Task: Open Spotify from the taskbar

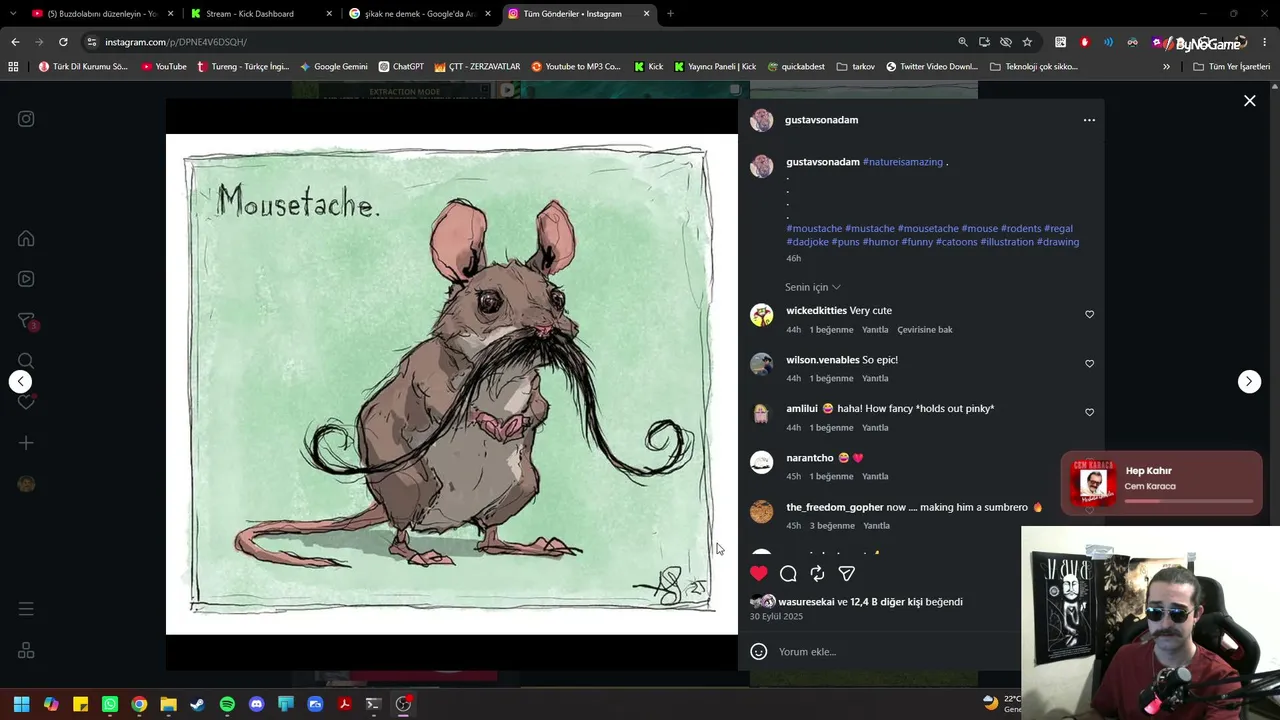Action: 227,704
